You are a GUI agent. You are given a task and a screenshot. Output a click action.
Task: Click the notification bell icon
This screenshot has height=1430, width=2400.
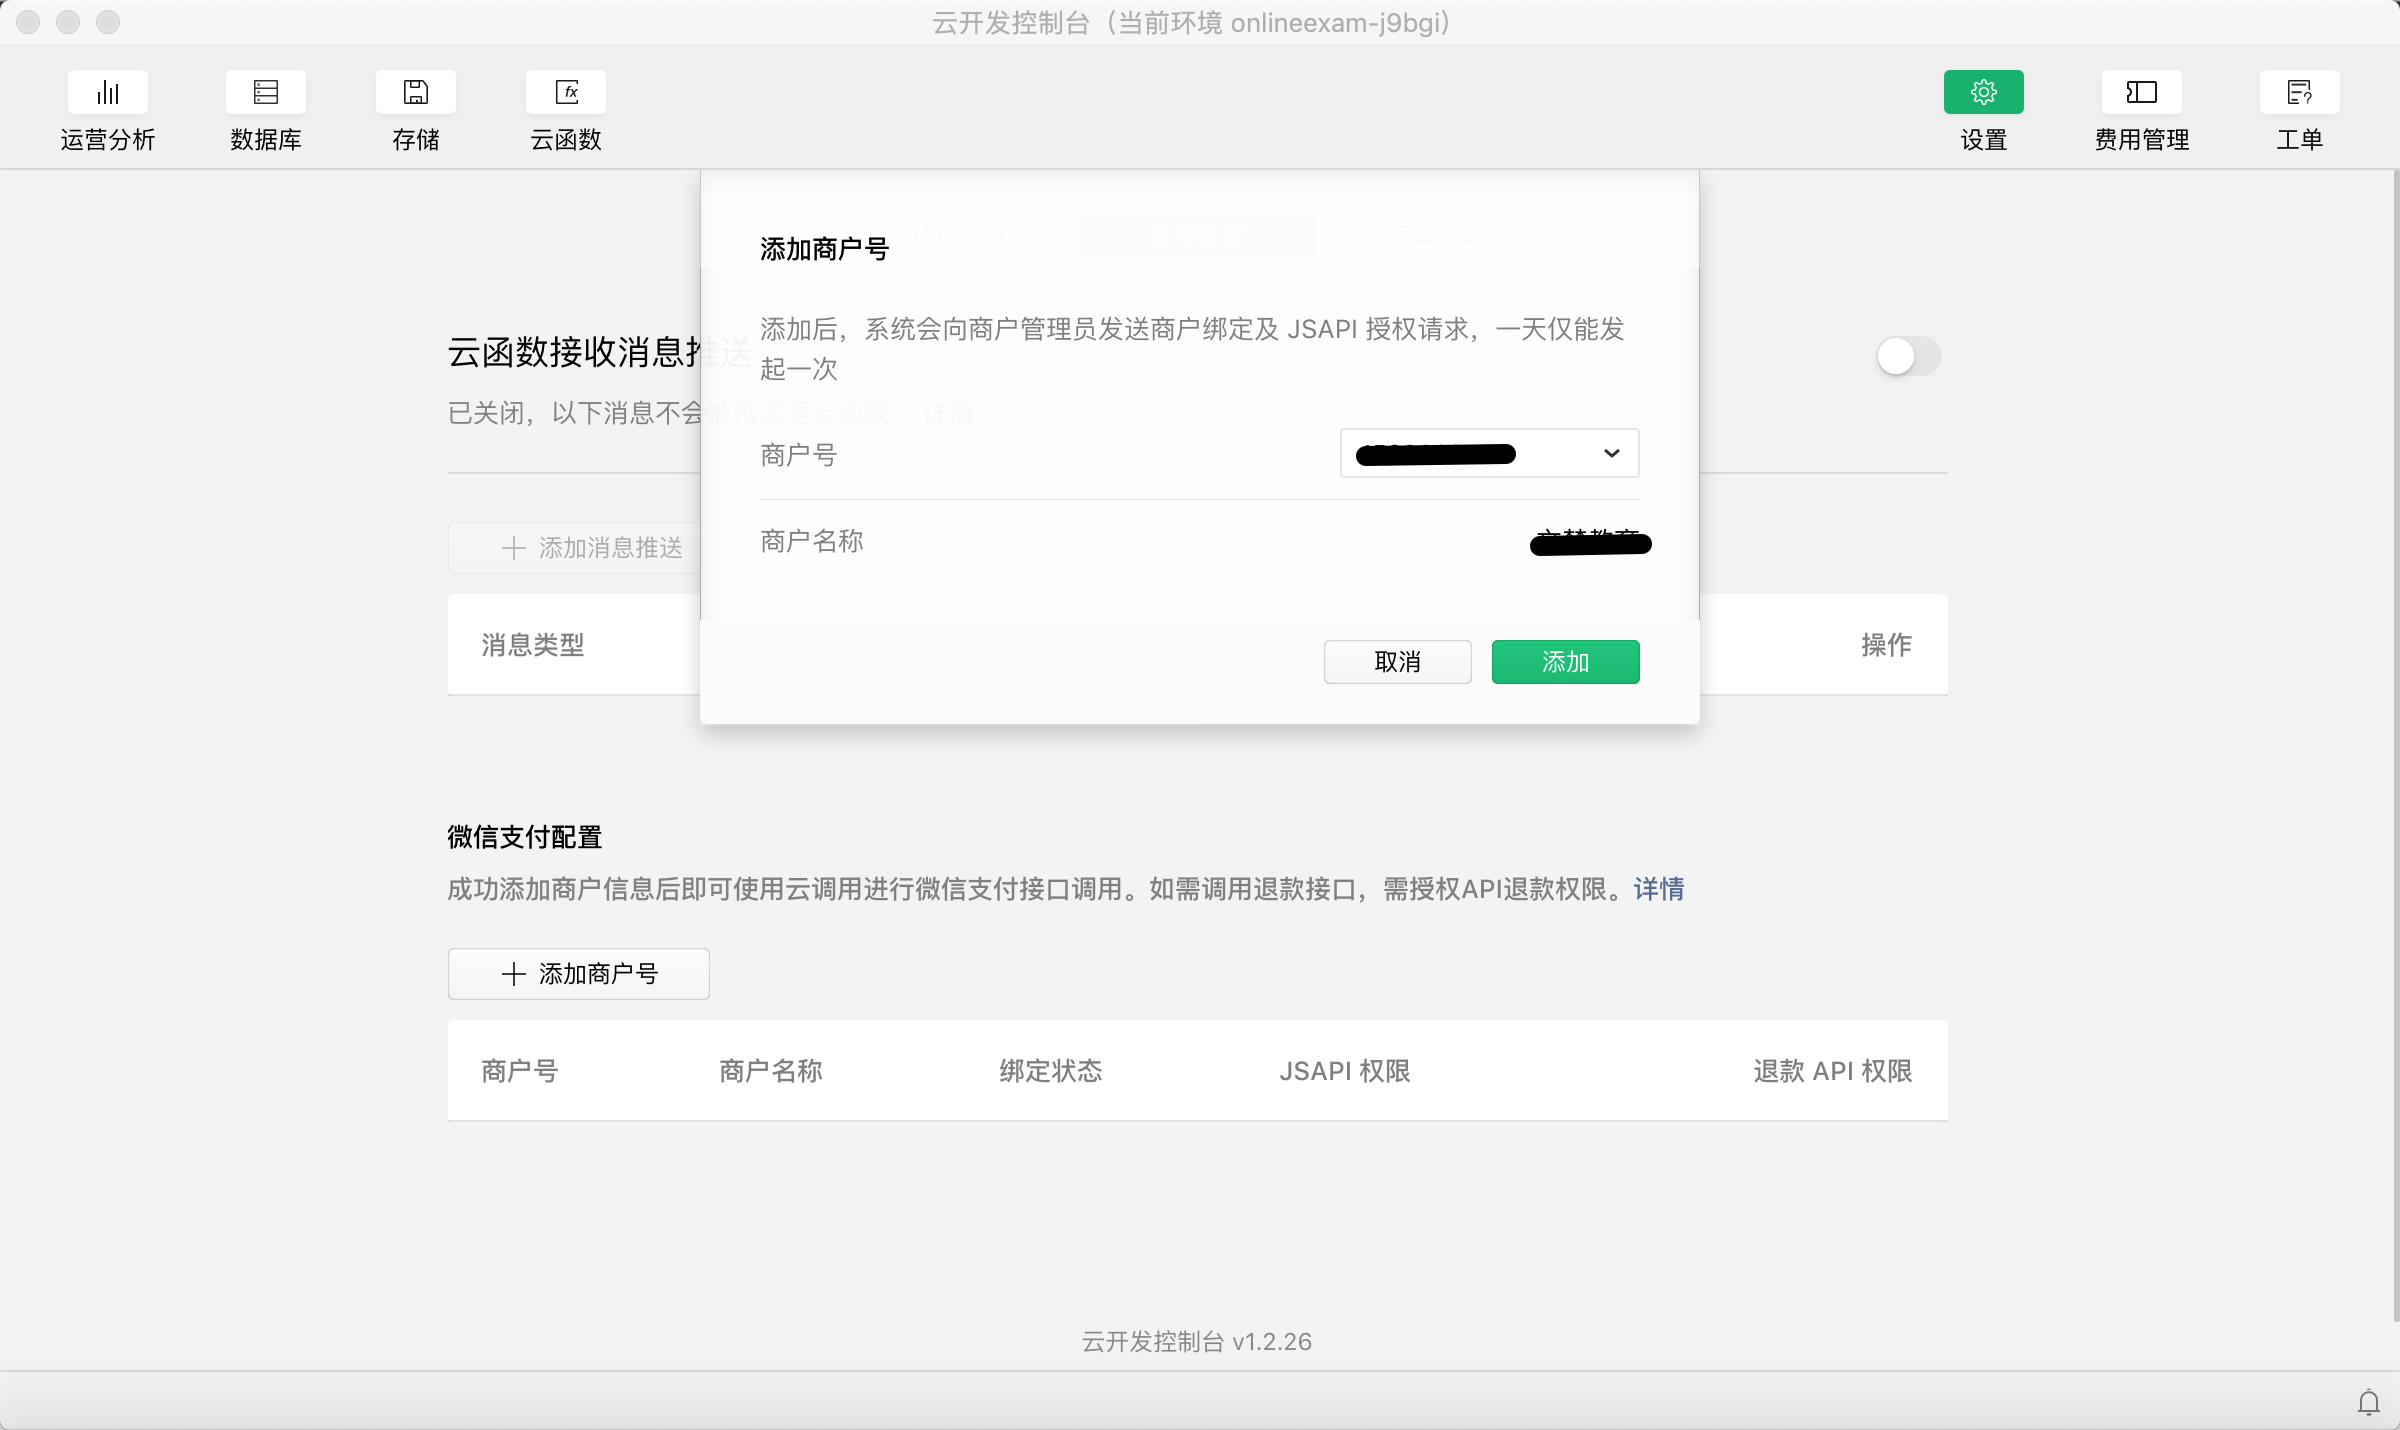(x=2368, y=1402)
